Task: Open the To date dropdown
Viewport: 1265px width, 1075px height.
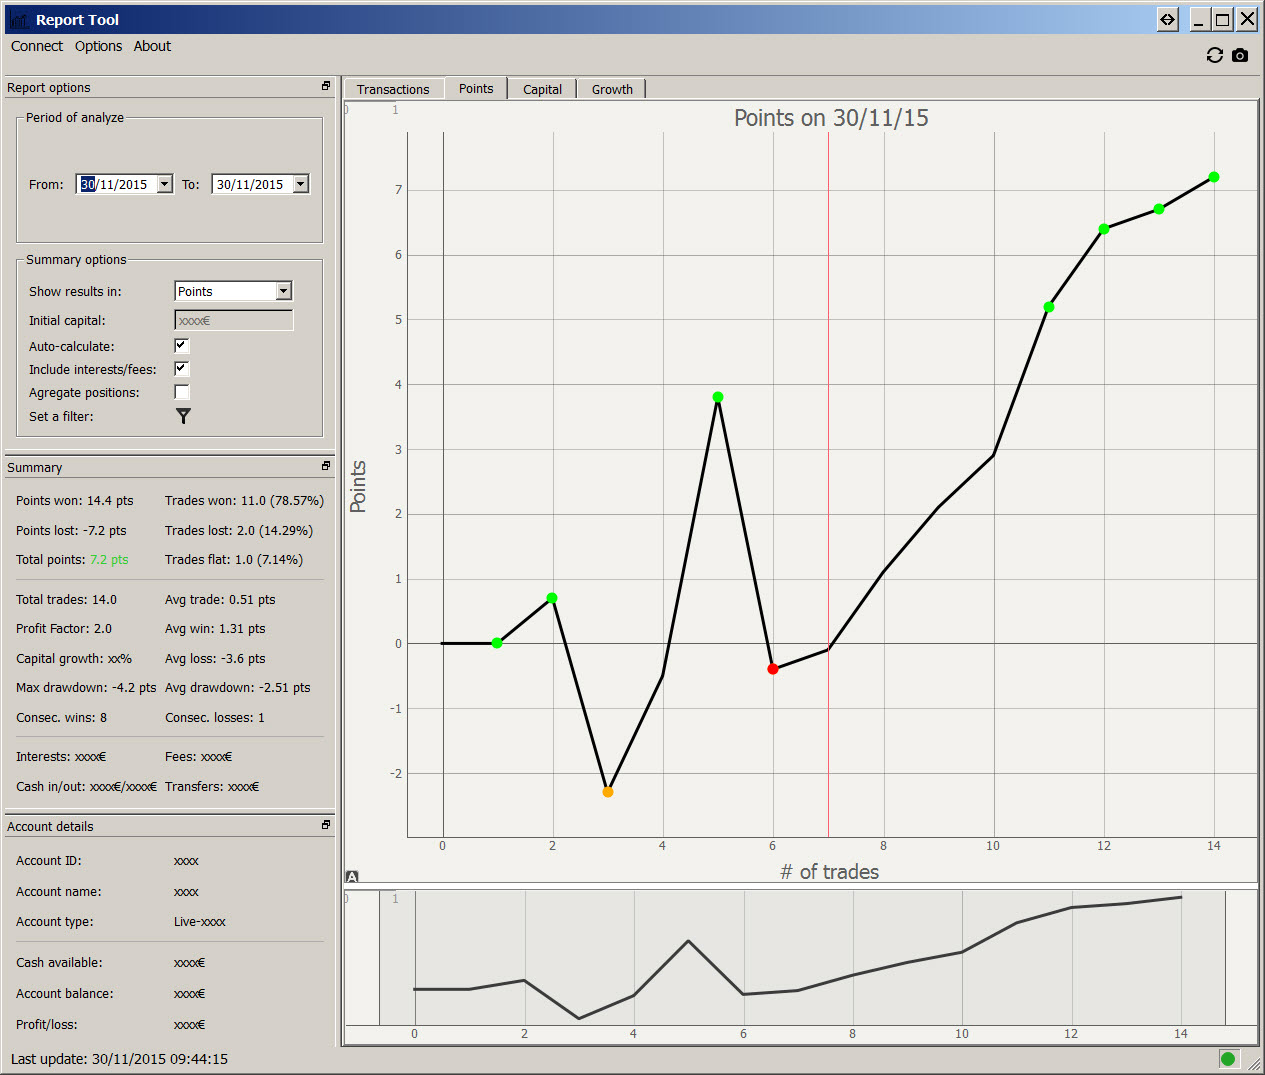Action: pyautogui.click(x=301, y=184)
